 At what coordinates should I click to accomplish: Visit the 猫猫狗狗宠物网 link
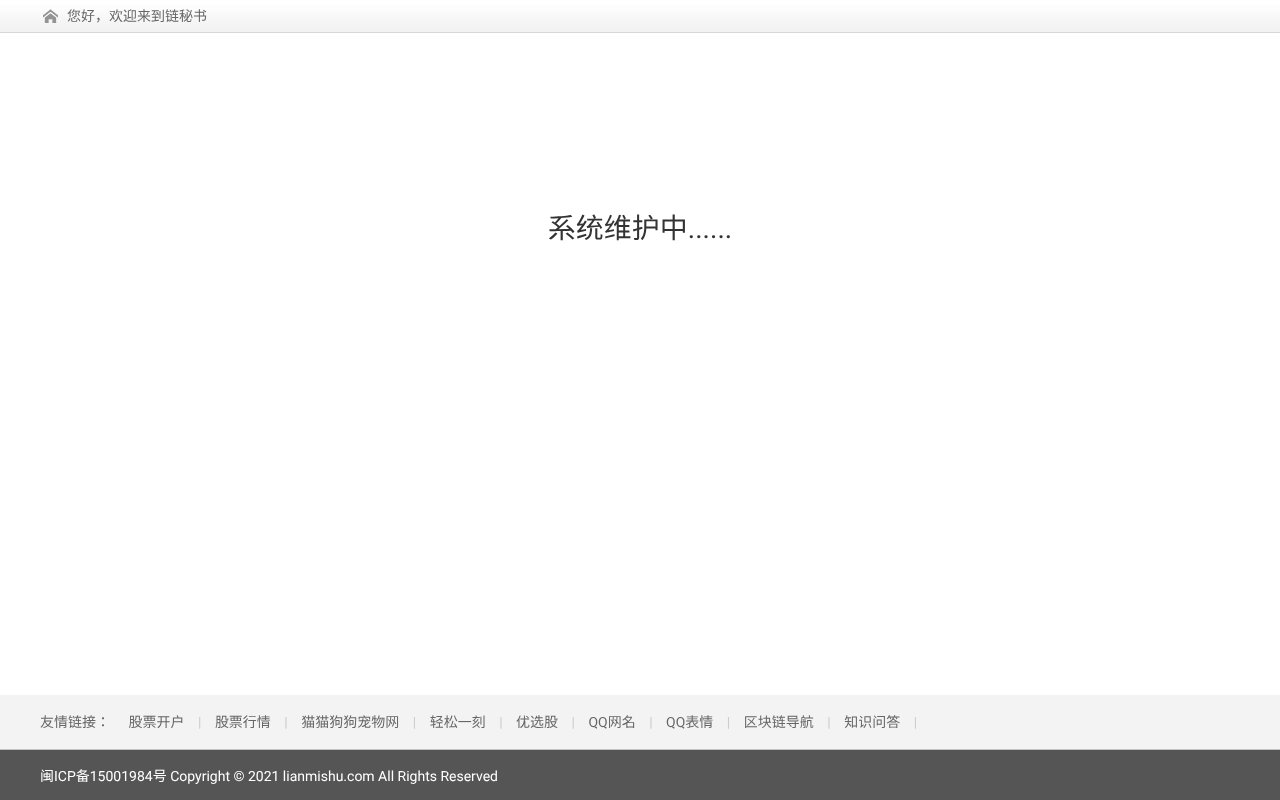(x=350, y=722)
